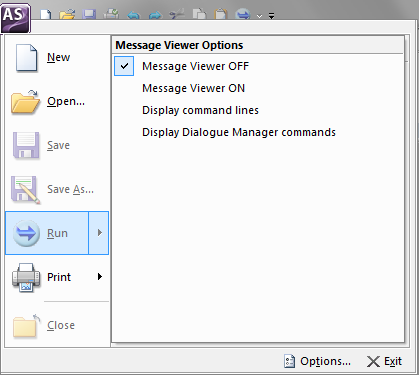Choose Open... from the application menu
This screenshot has height=375, width=419.
57,101
